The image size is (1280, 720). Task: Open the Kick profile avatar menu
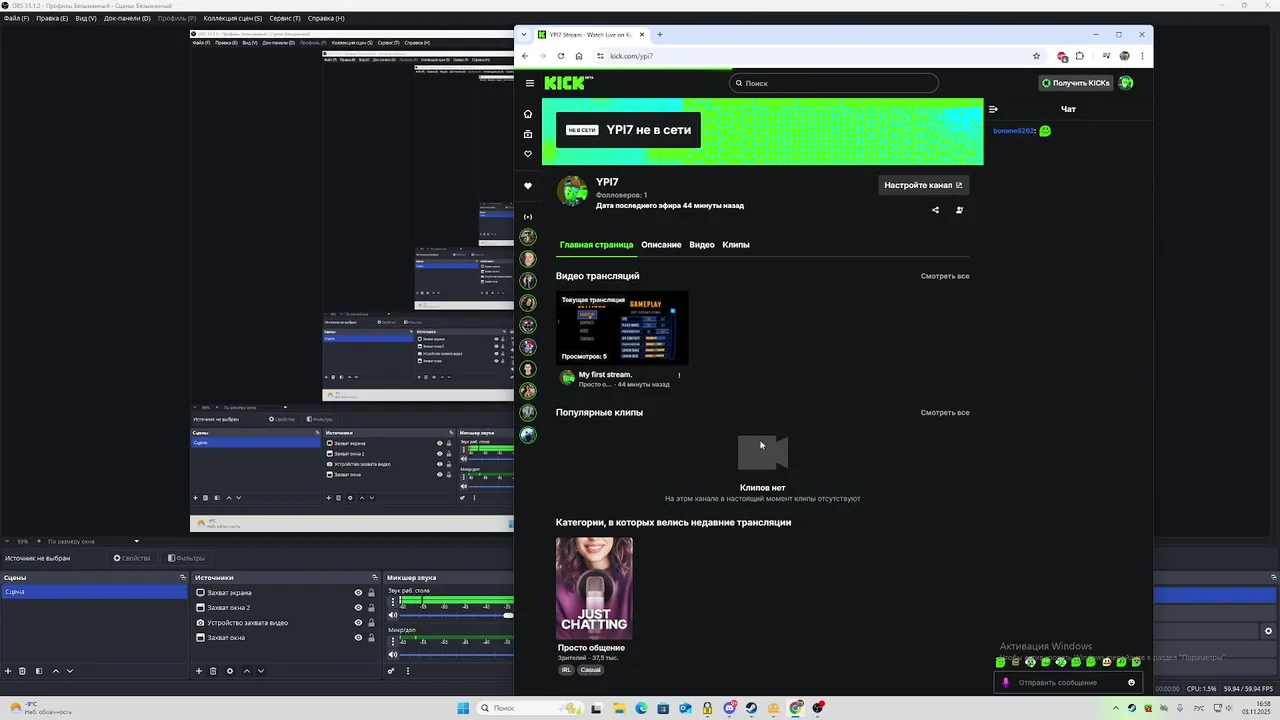(1126, 83)
